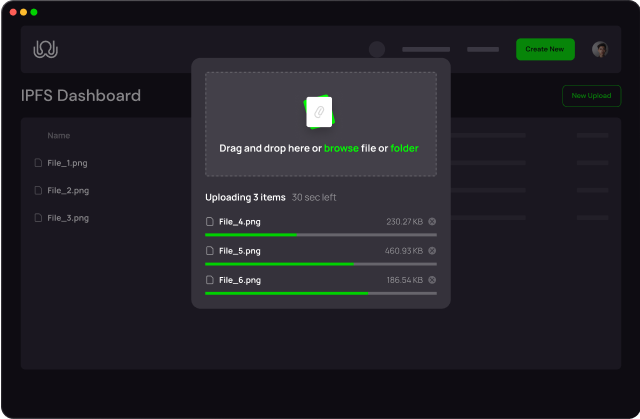Open the user avatar profile picture
The width and height of the screenshot is (640, 419).
point(600,49)
